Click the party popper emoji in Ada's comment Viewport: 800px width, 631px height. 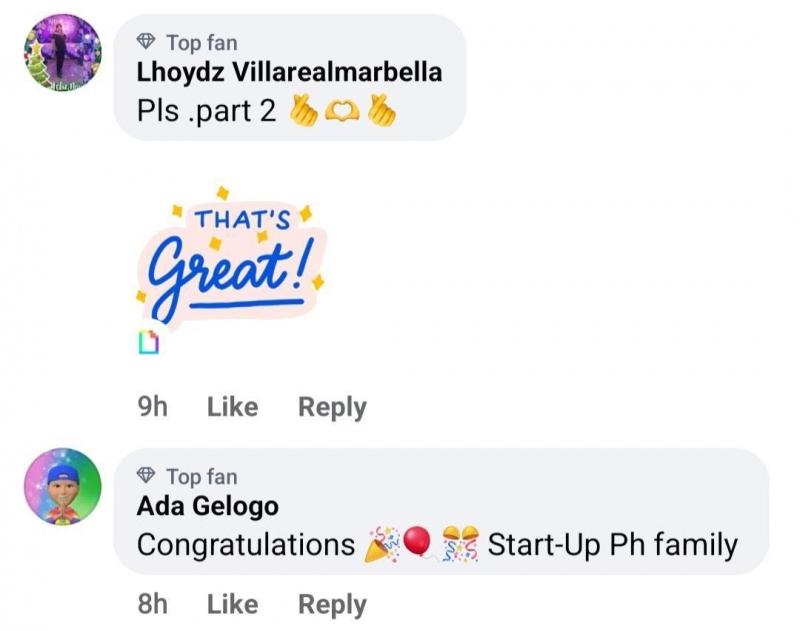[381, 546]
